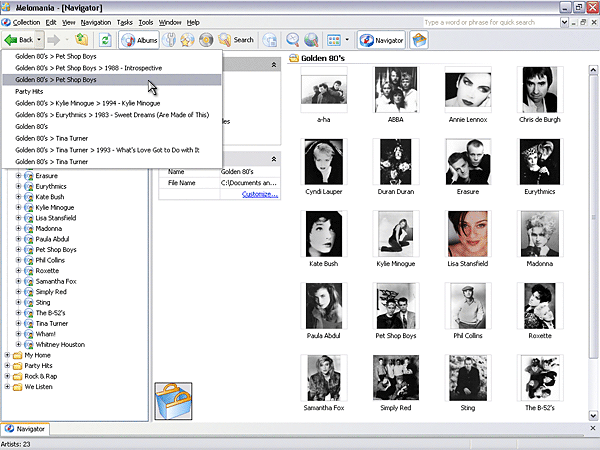
Task: Click the Up folder icon in toolbar
Action: (x=82, y=40)
